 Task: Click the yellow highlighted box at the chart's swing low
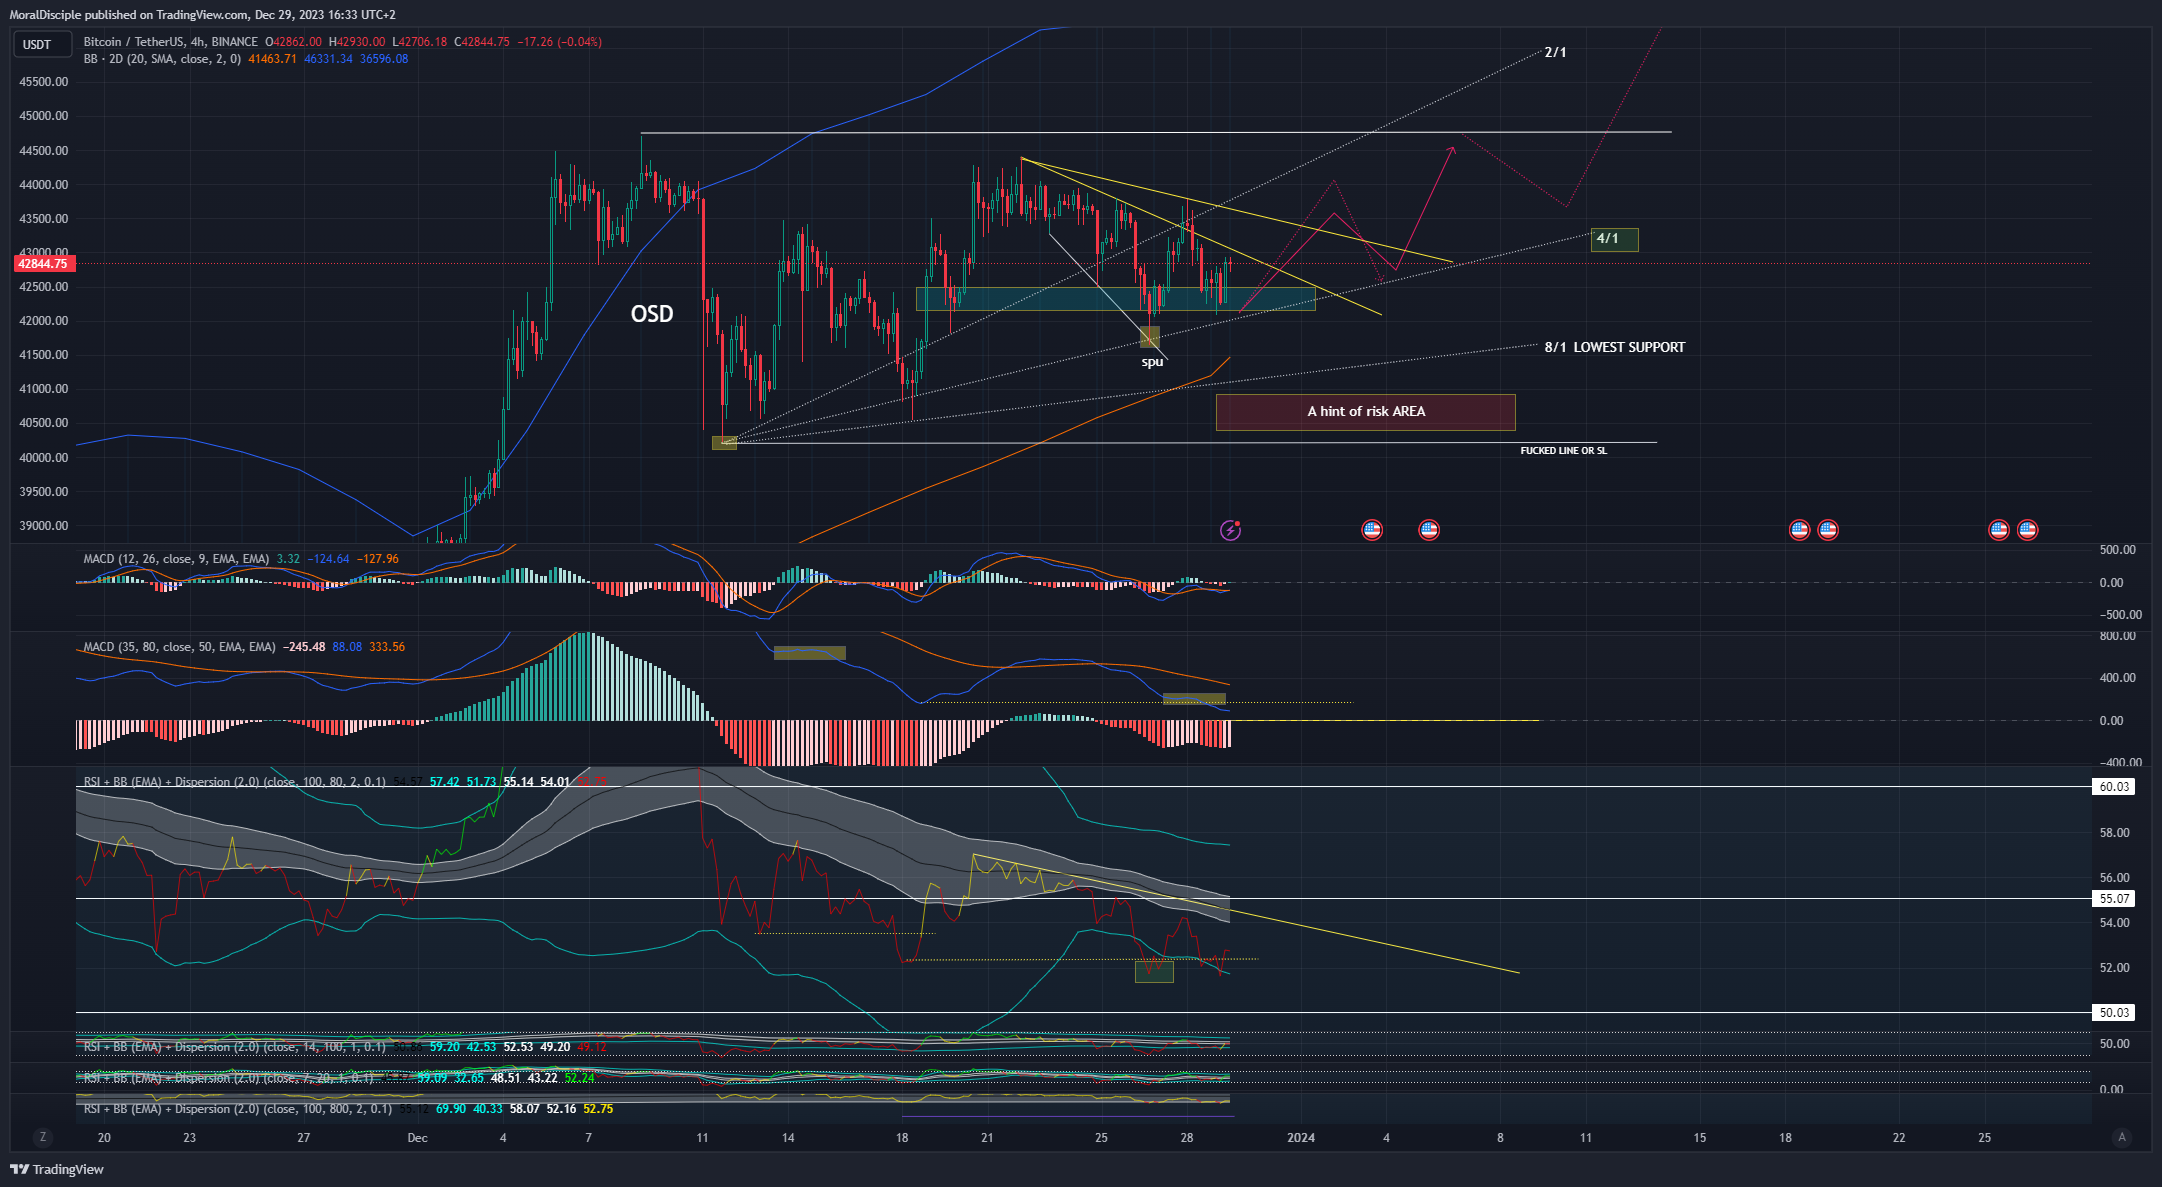pos(724,443)
